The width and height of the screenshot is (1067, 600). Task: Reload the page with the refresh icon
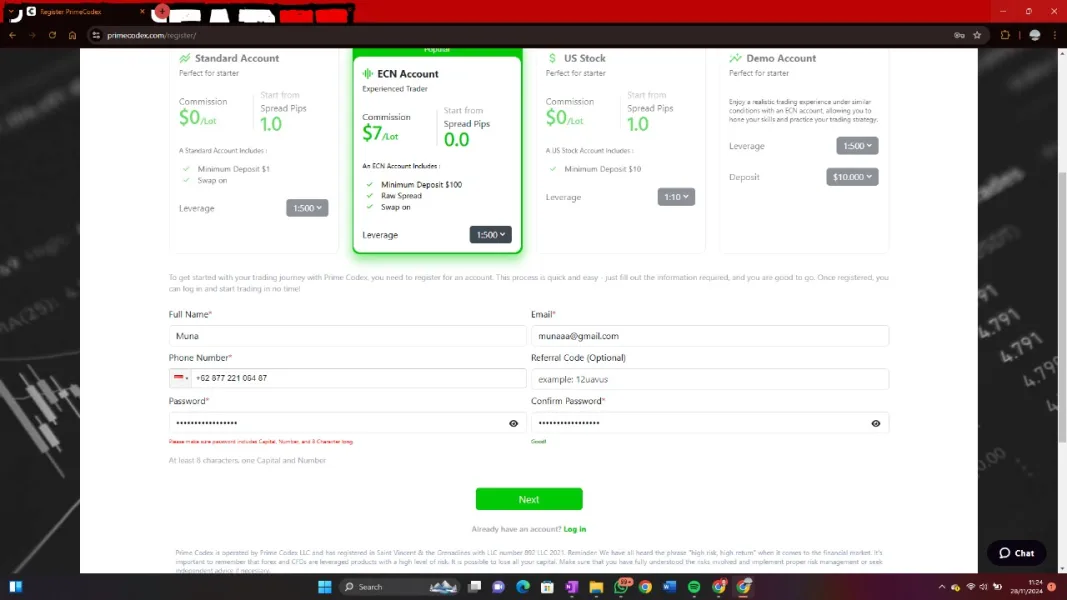click(52, 35)
